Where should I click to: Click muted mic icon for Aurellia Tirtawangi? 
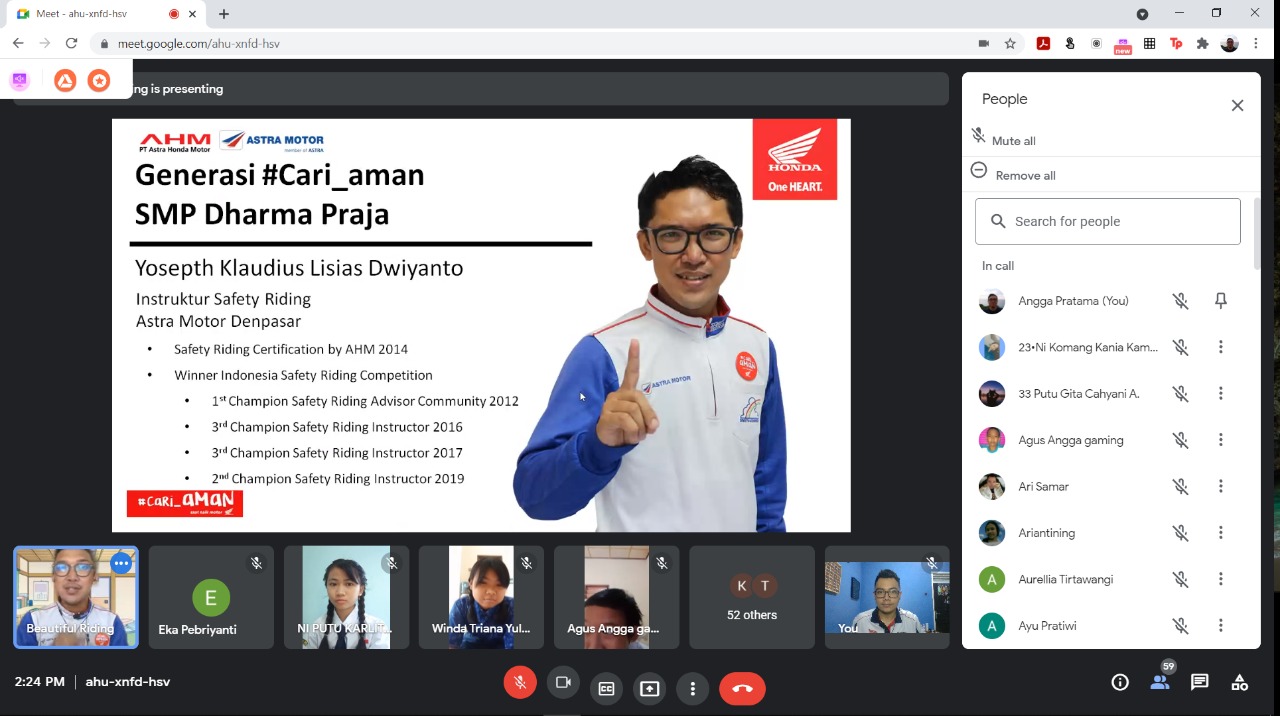(1181, 580)
